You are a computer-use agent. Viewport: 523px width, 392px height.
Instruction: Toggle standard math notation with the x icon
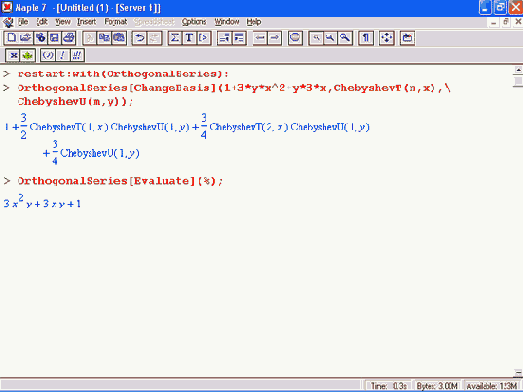click(13, 55)
